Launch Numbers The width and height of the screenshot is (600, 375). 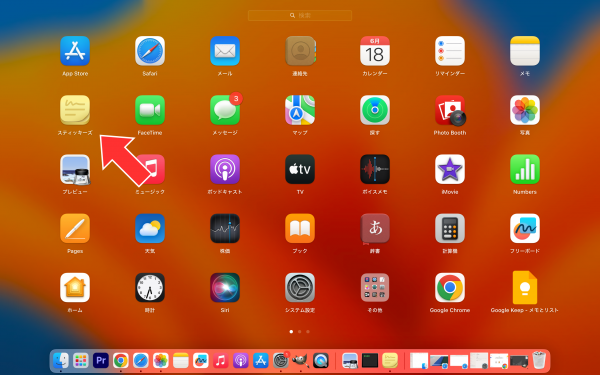525,170
